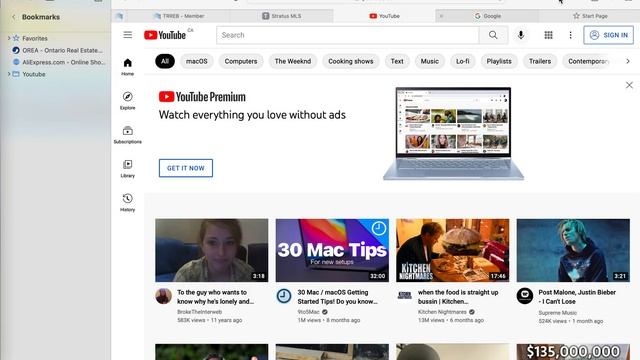640x360 pixels.
Task: Go to Home in sidebar
Action: [x=127, y=67]
